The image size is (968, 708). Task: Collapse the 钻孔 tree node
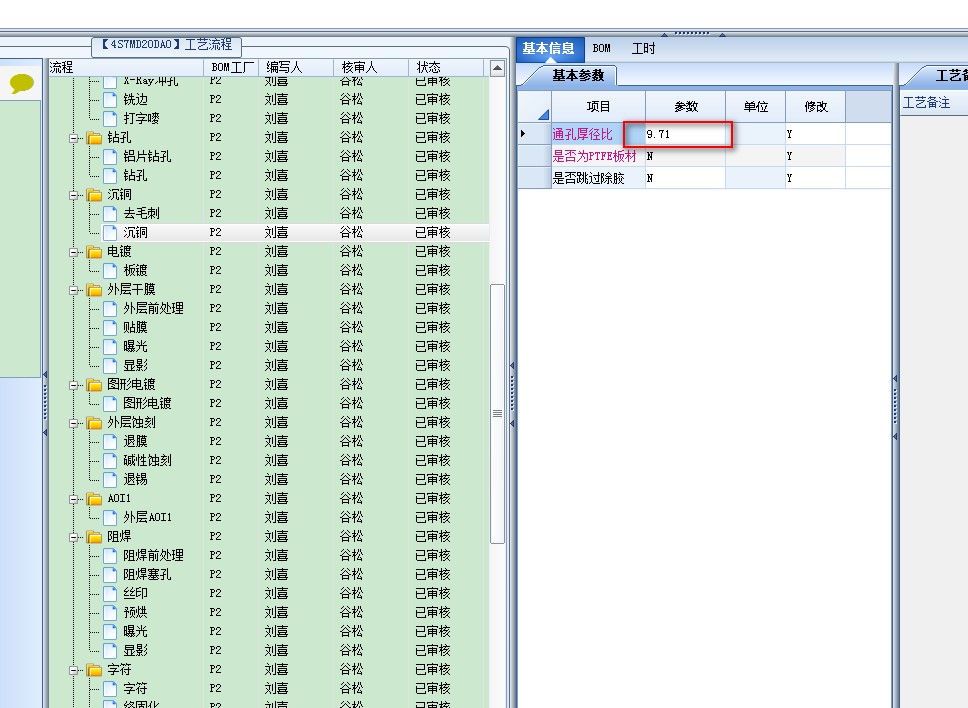73,138
